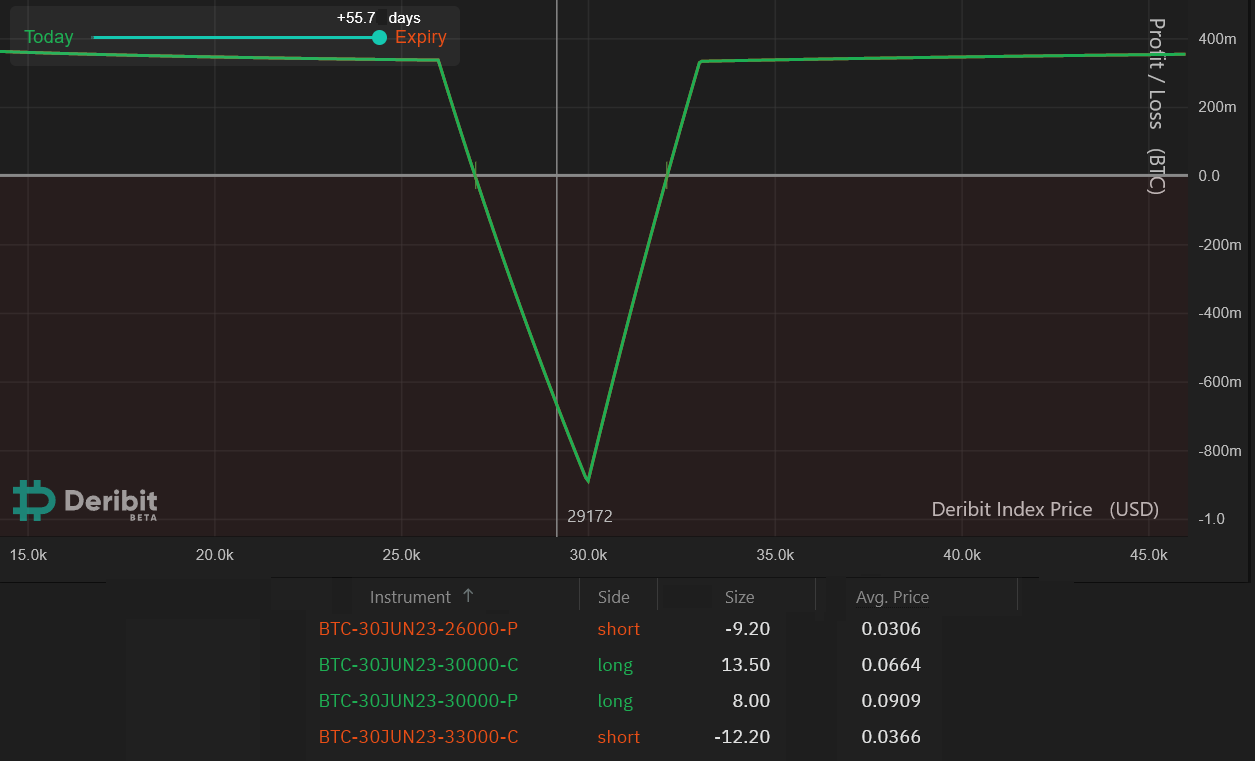Click the teal slider handle near Expiry

click(379, 37)
